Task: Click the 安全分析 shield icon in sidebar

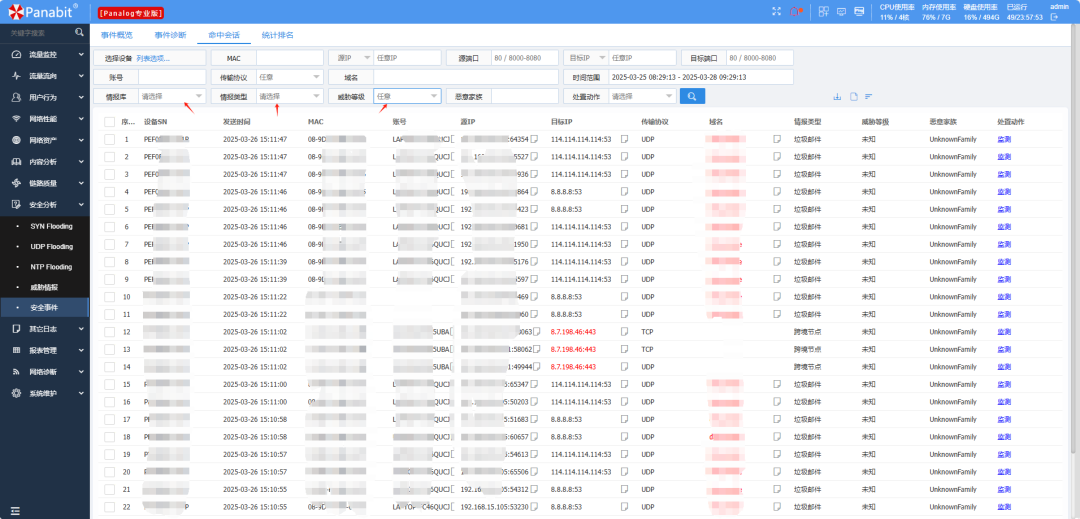Action: pyautogui.click(x=16, y=204)
